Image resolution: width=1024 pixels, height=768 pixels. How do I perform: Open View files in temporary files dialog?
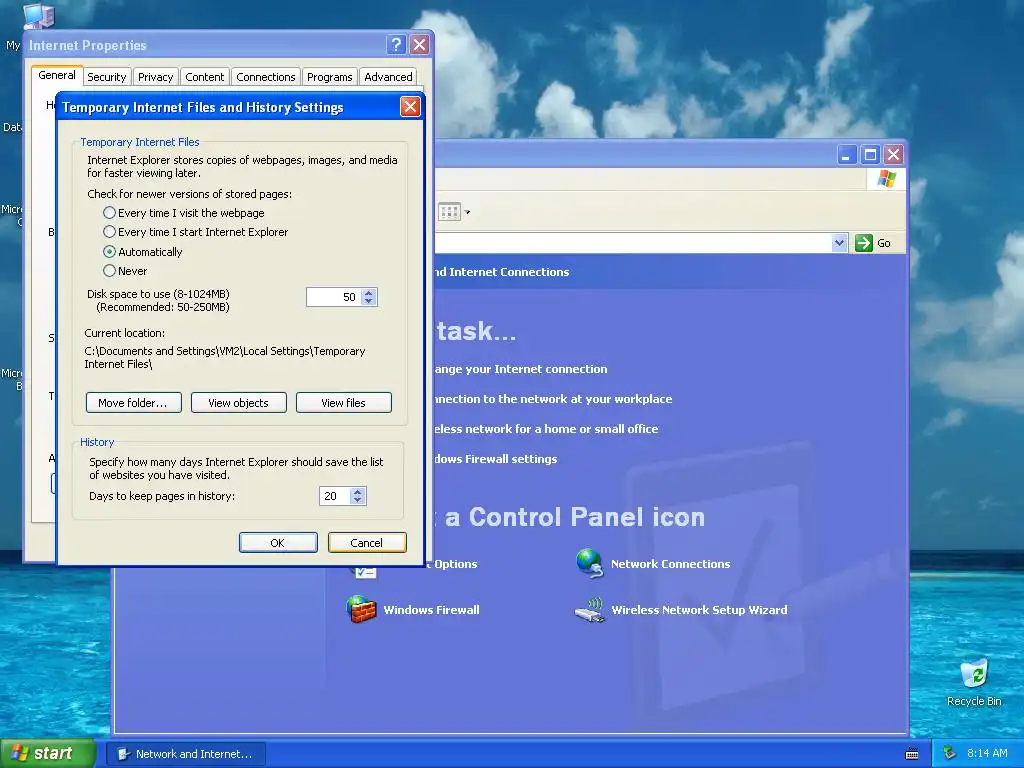click(x=344, y=403)
